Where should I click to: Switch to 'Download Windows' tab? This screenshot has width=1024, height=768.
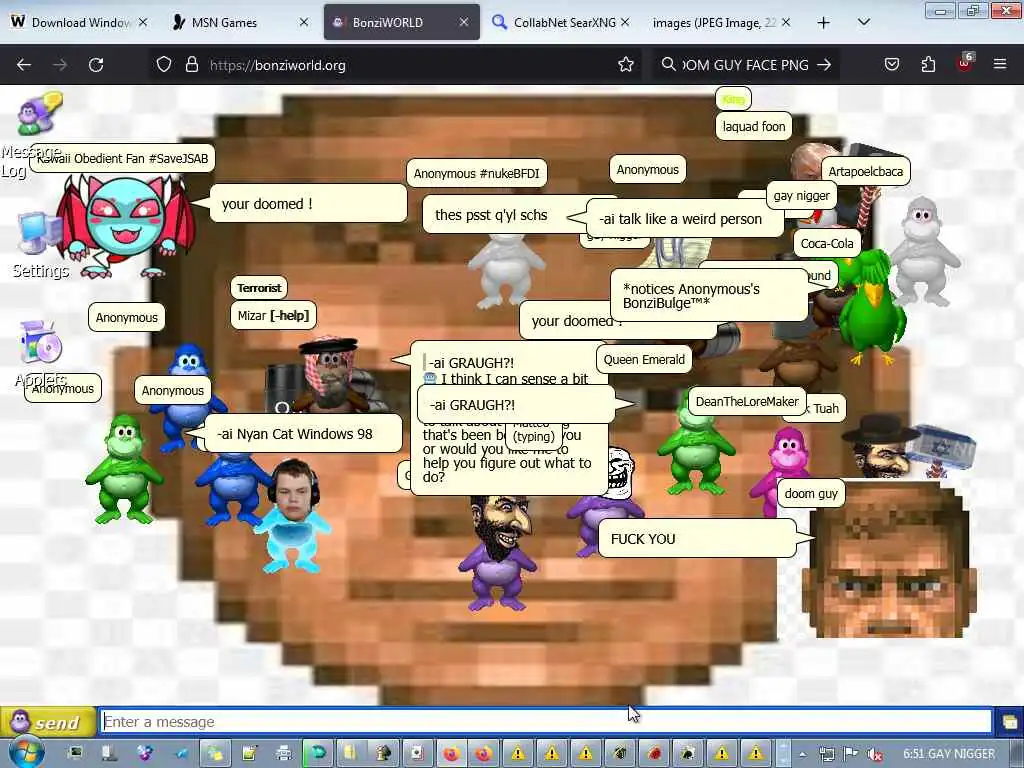(80, 22)
